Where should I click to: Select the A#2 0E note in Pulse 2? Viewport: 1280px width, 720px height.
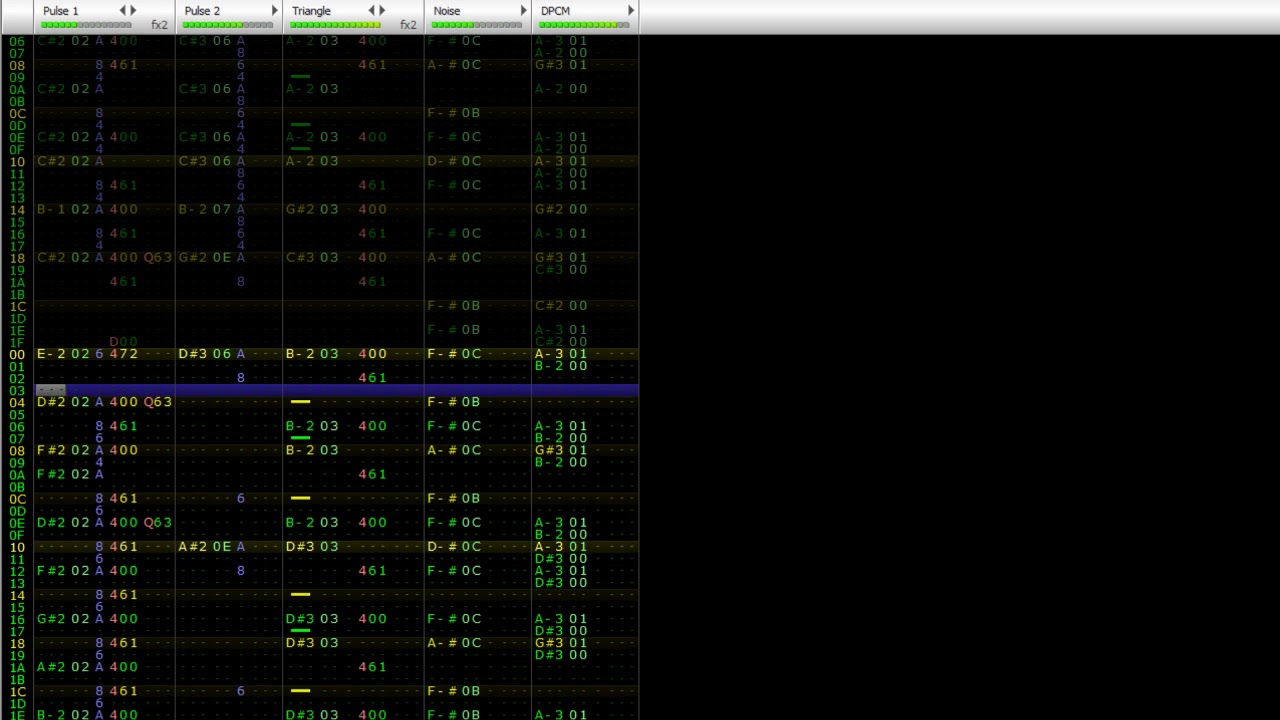205,547
